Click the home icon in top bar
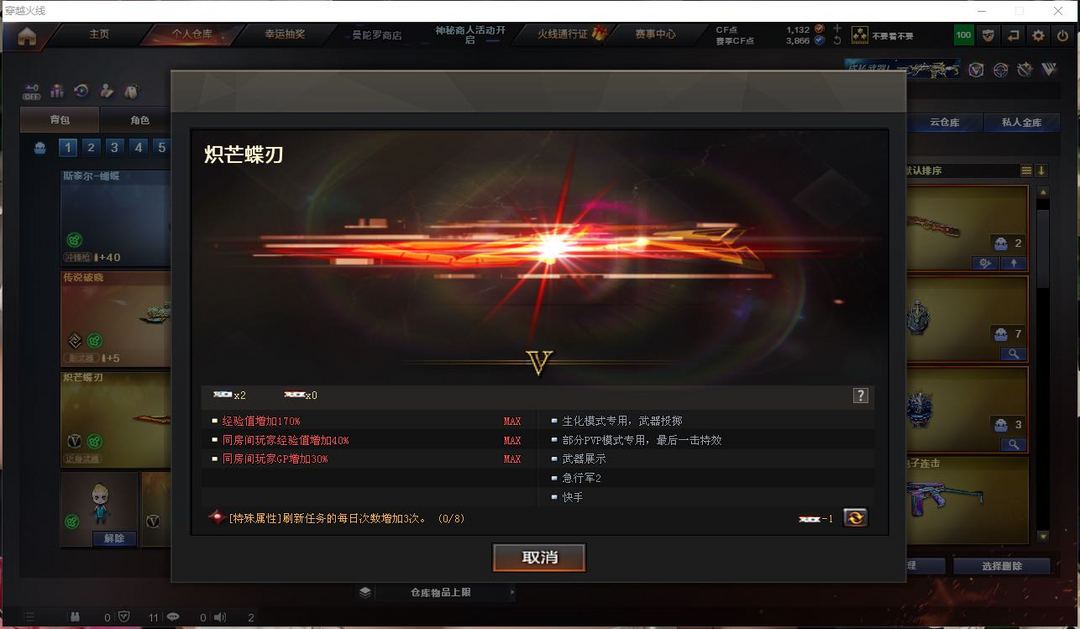Image resolution: width=1080 pixels, height=629 pixels. point(27,36)
